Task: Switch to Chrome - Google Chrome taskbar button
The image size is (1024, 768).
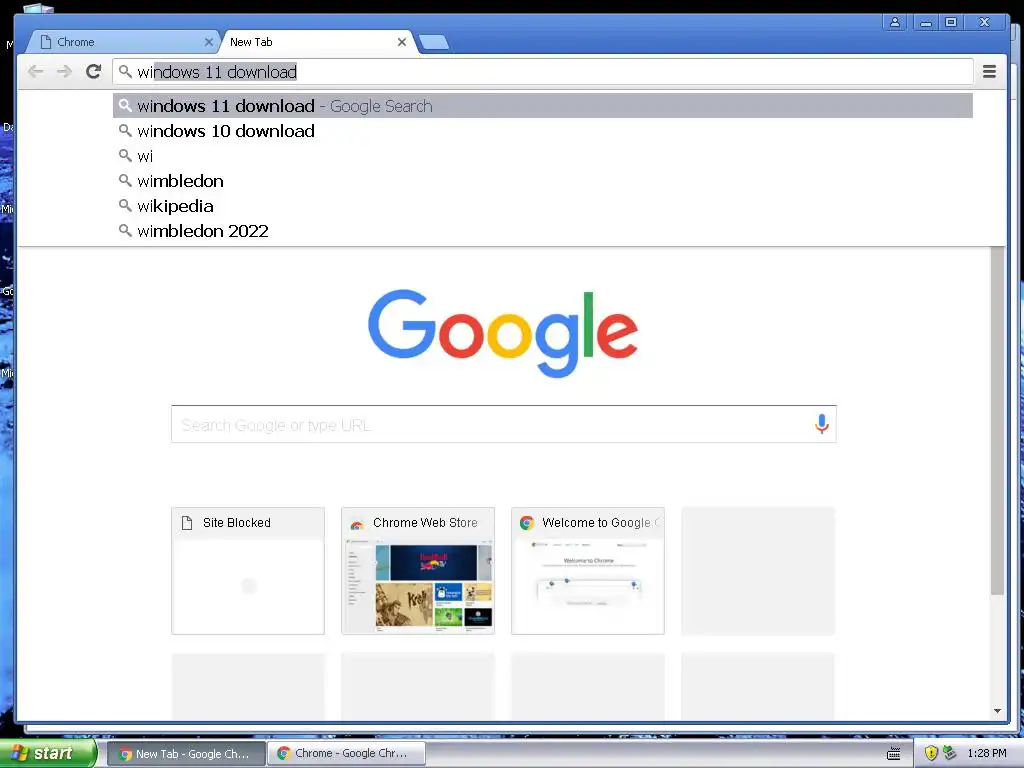Action: [x=346, y=754]
